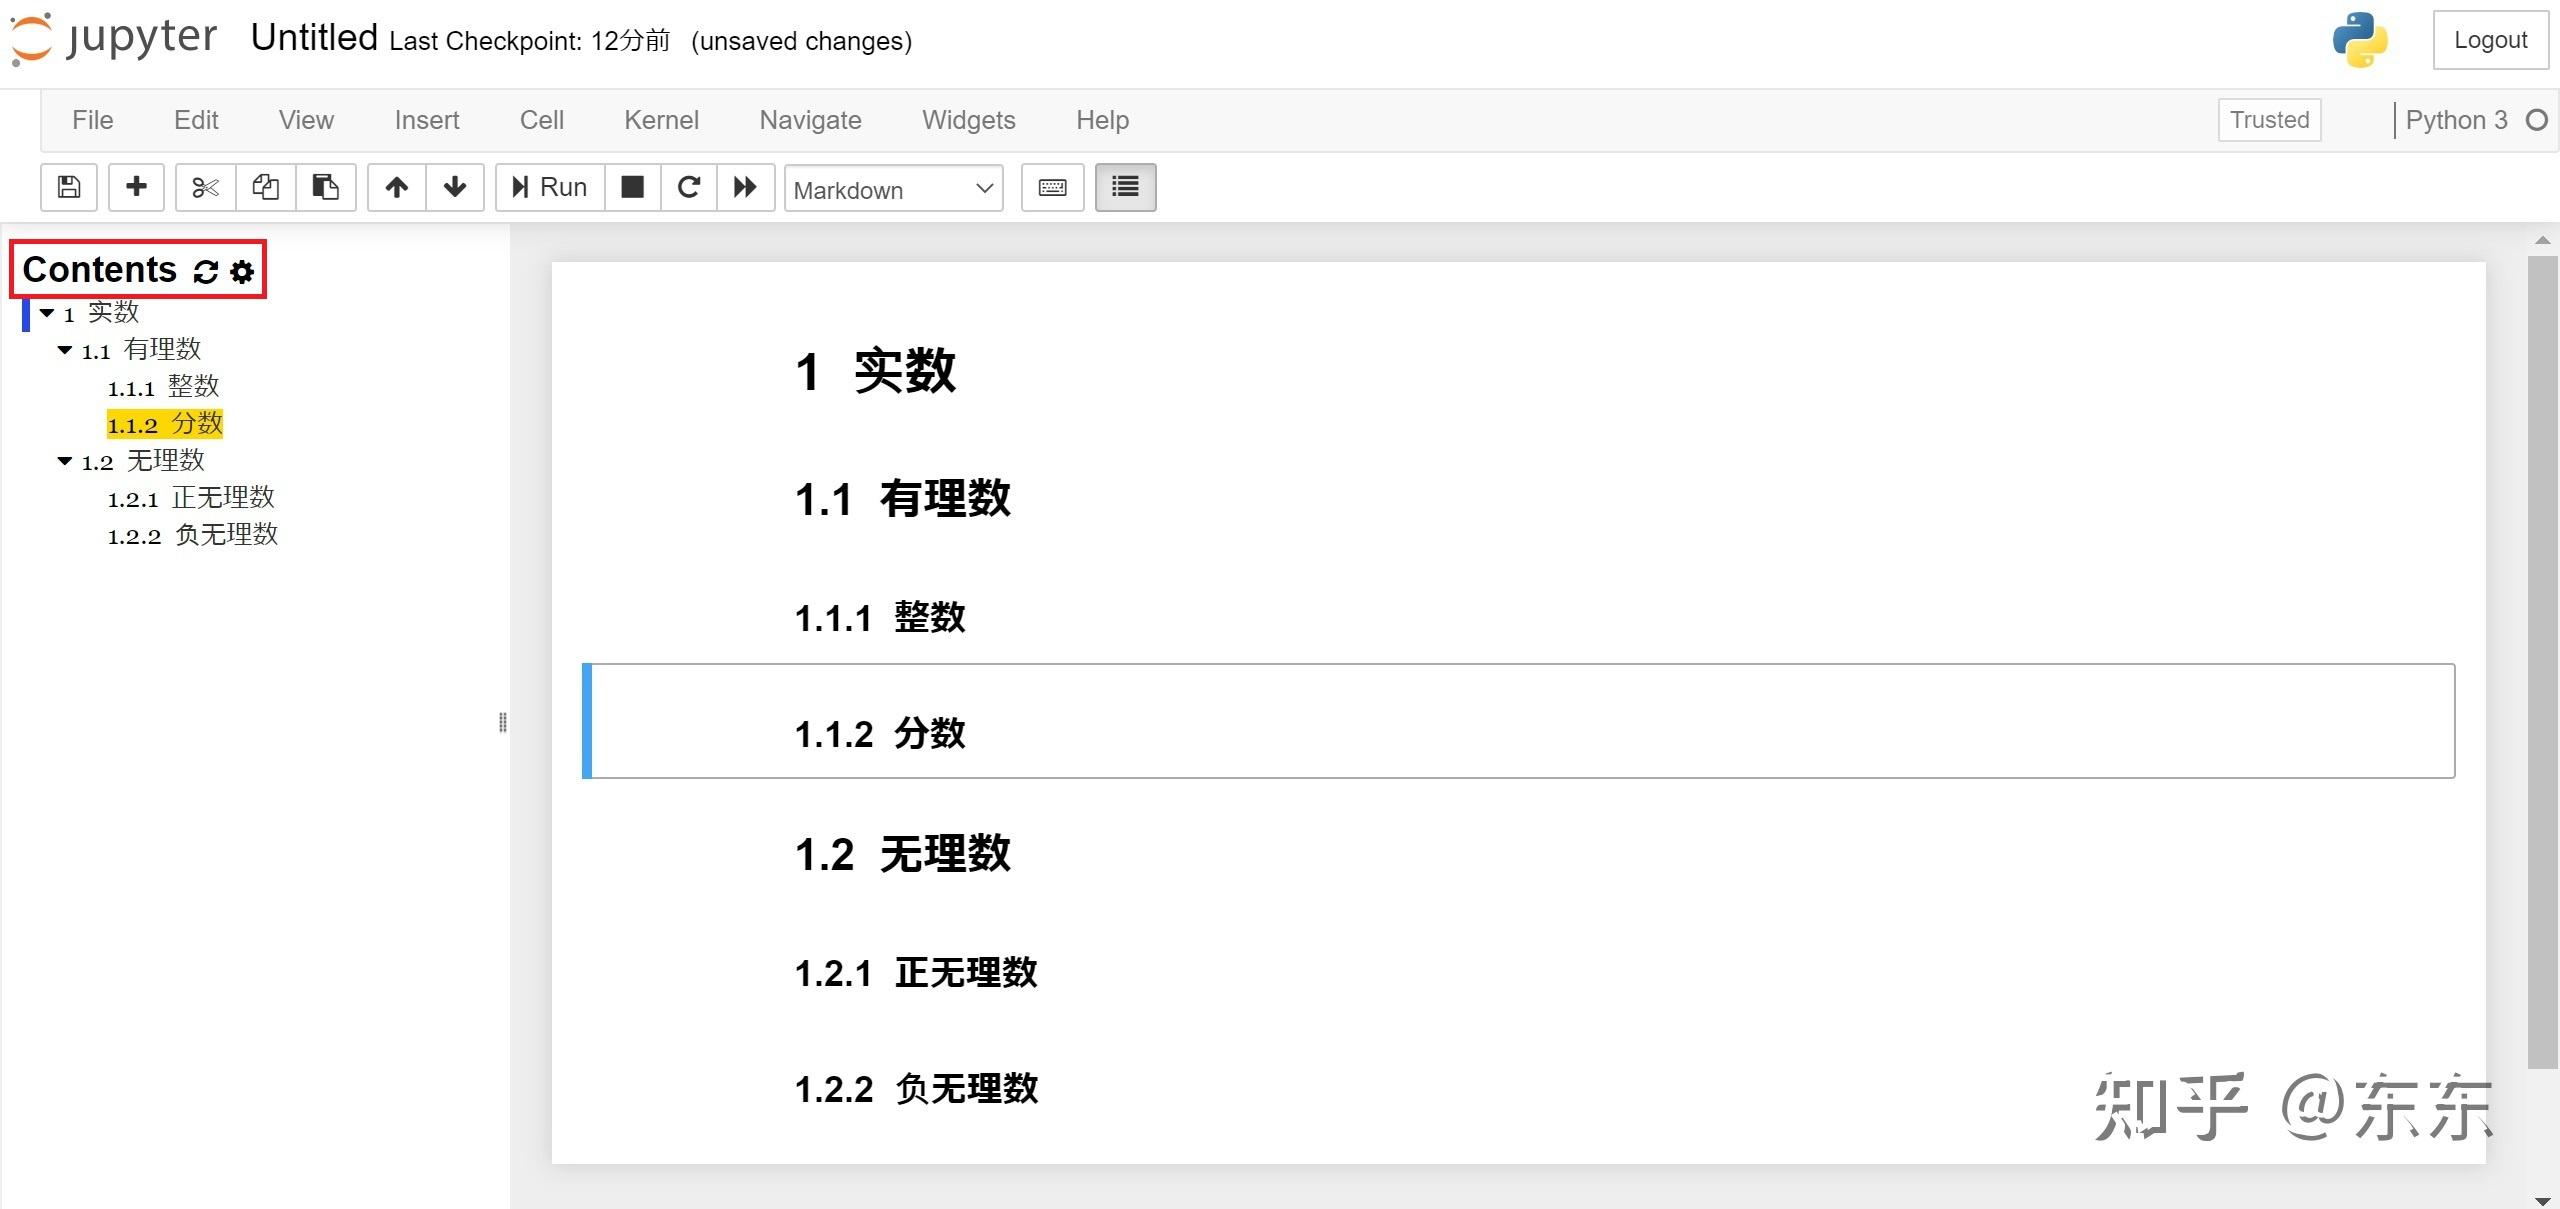This screenshot has width=2560, height=1209.
Task: Open Contents settings gear icon
Action: (242, 272)
